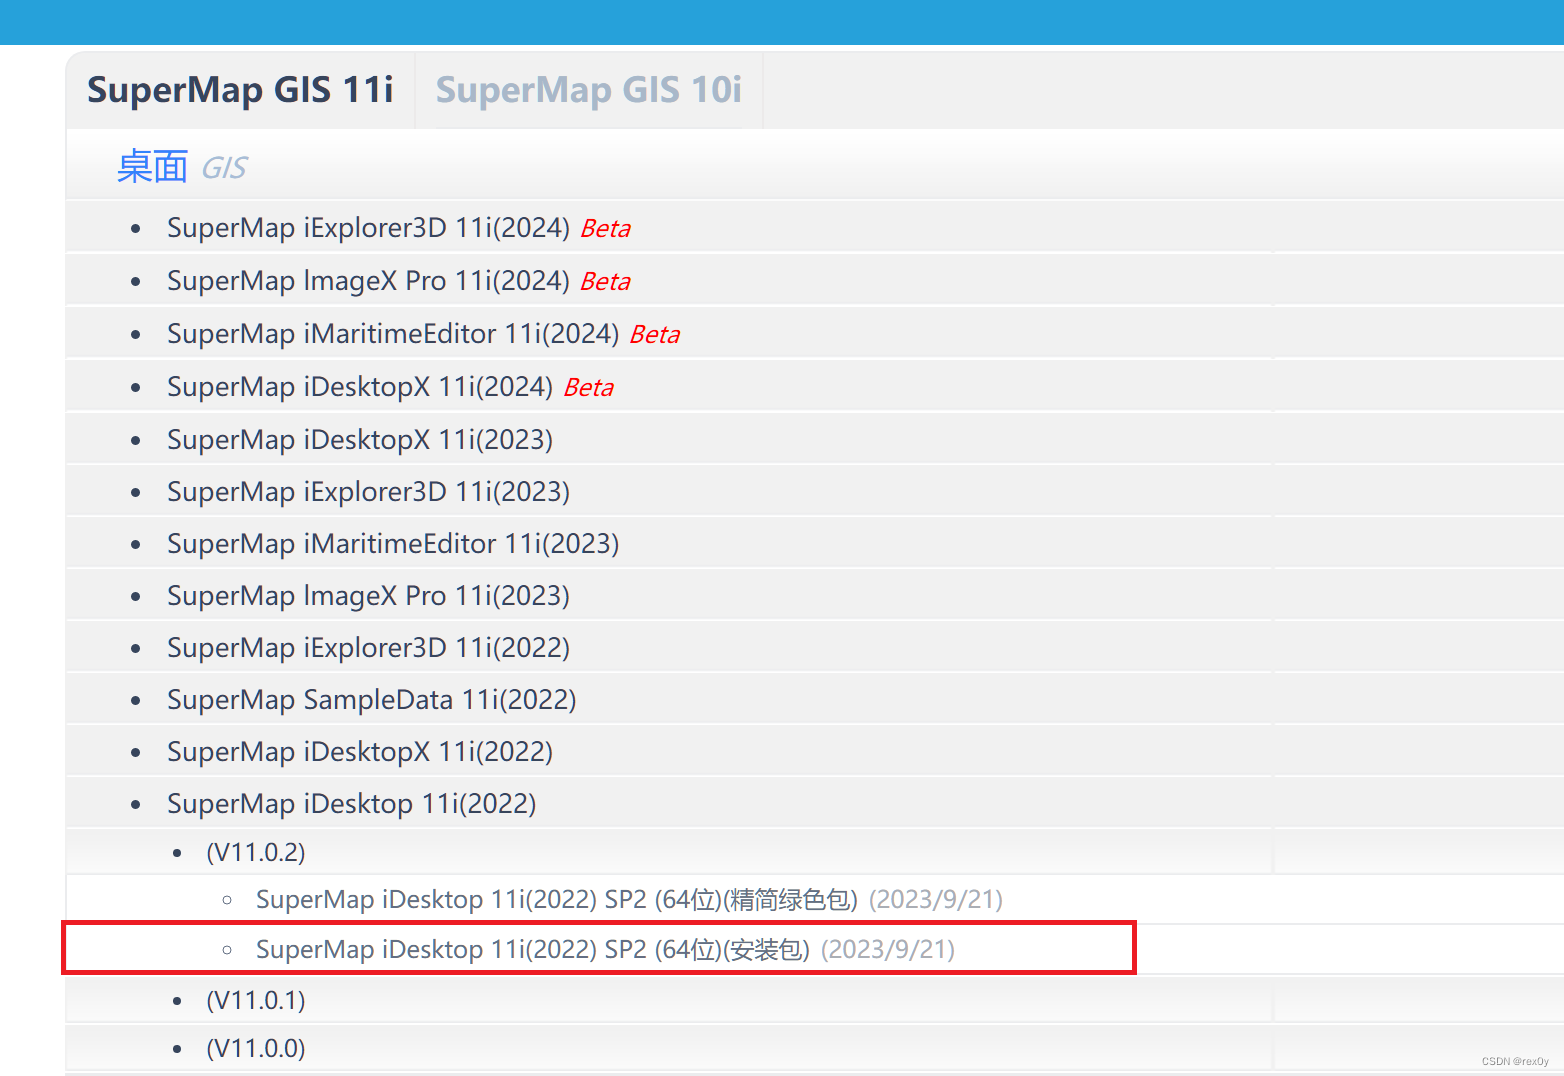Open SuperMap iDesktopX 11i(2024) Beta entry
This screenshot has height=1076, width=1564.
391,387
